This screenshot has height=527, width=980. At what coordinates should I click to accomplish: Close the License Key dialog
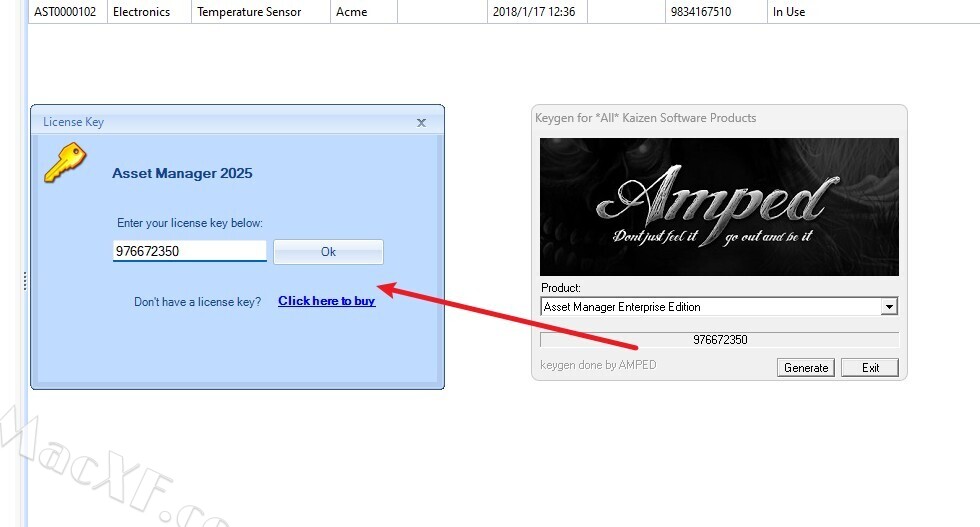tap(421, 123)
